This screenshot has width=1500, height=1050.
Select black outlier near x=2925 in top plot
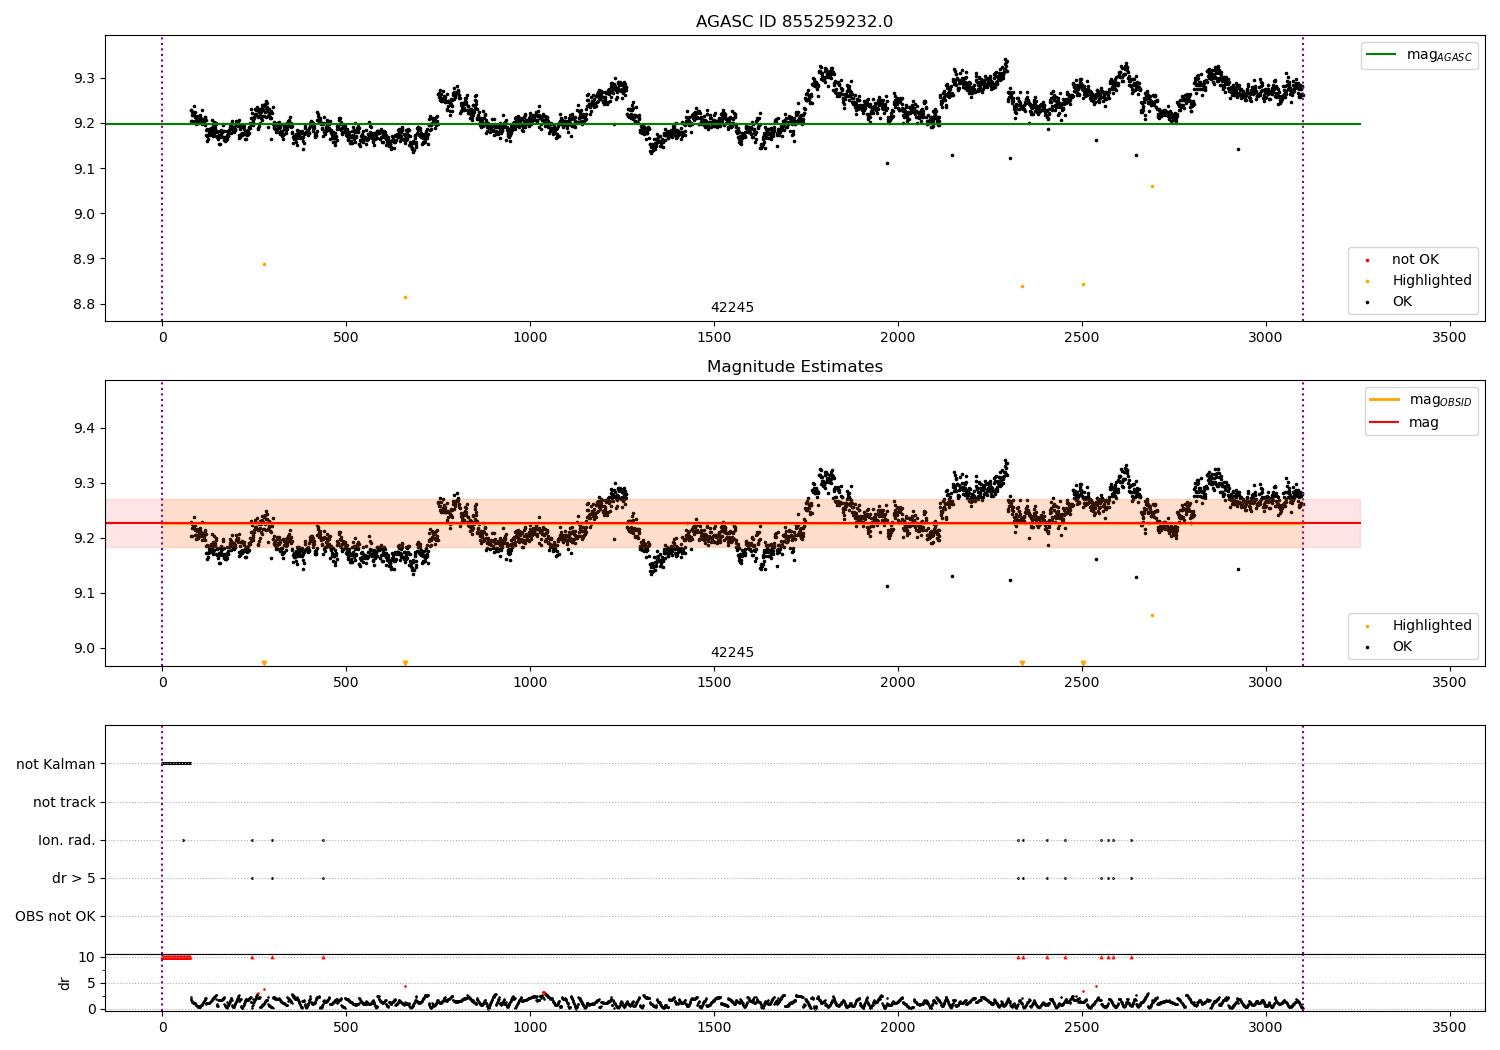pyautogui.click(x=1238, y=149)
